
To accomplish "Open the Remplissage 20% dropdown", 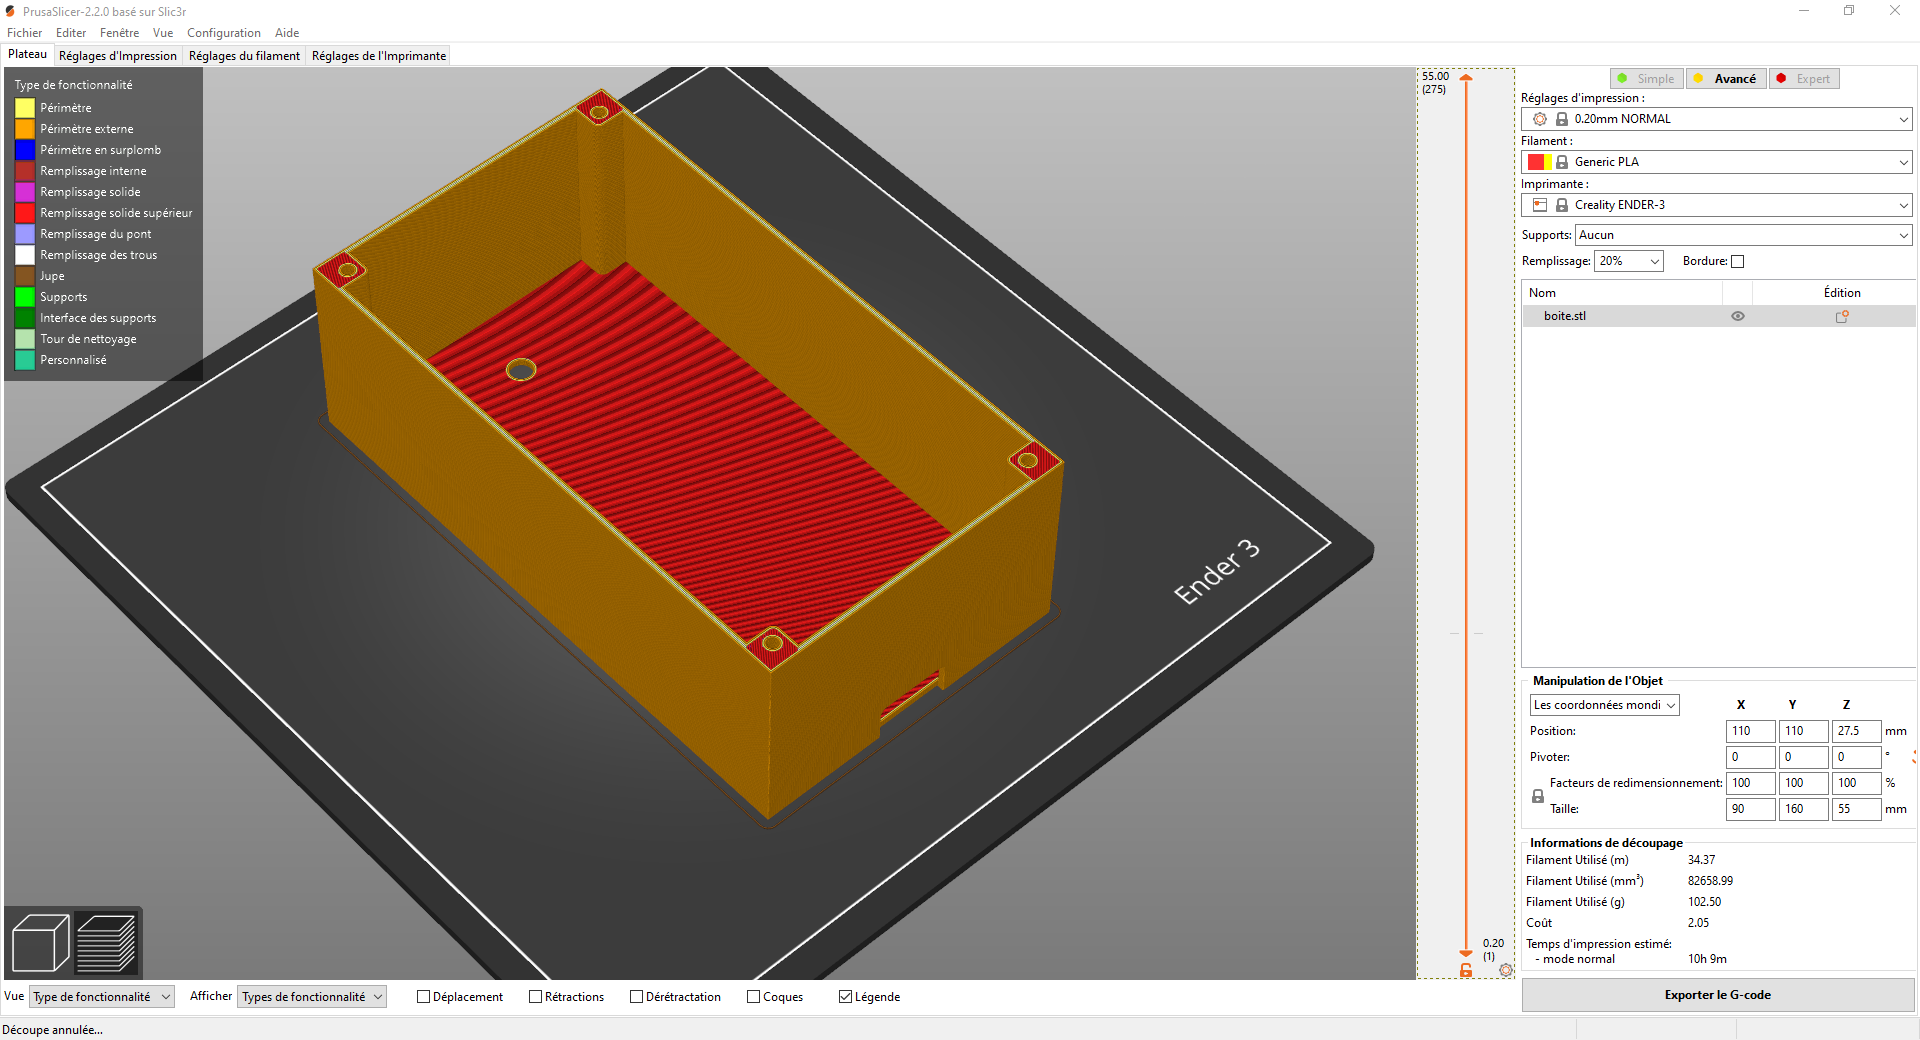I will click(1628, 261).
